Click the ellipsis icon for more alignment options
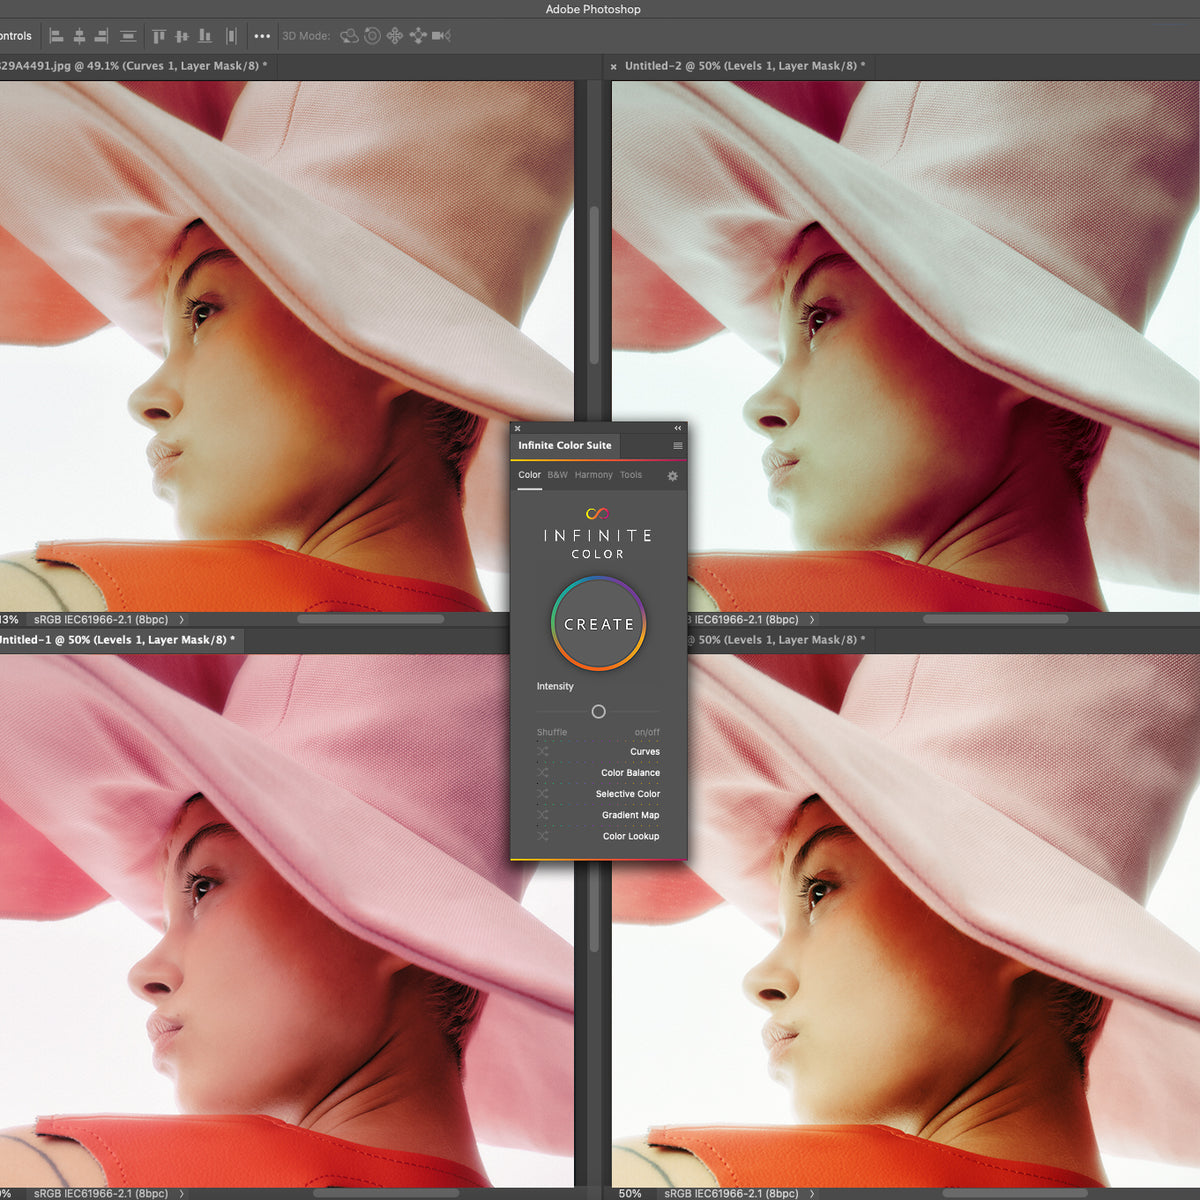Image resolution: width=1200 pixels, height=1200 pixels. click(263, 36)
